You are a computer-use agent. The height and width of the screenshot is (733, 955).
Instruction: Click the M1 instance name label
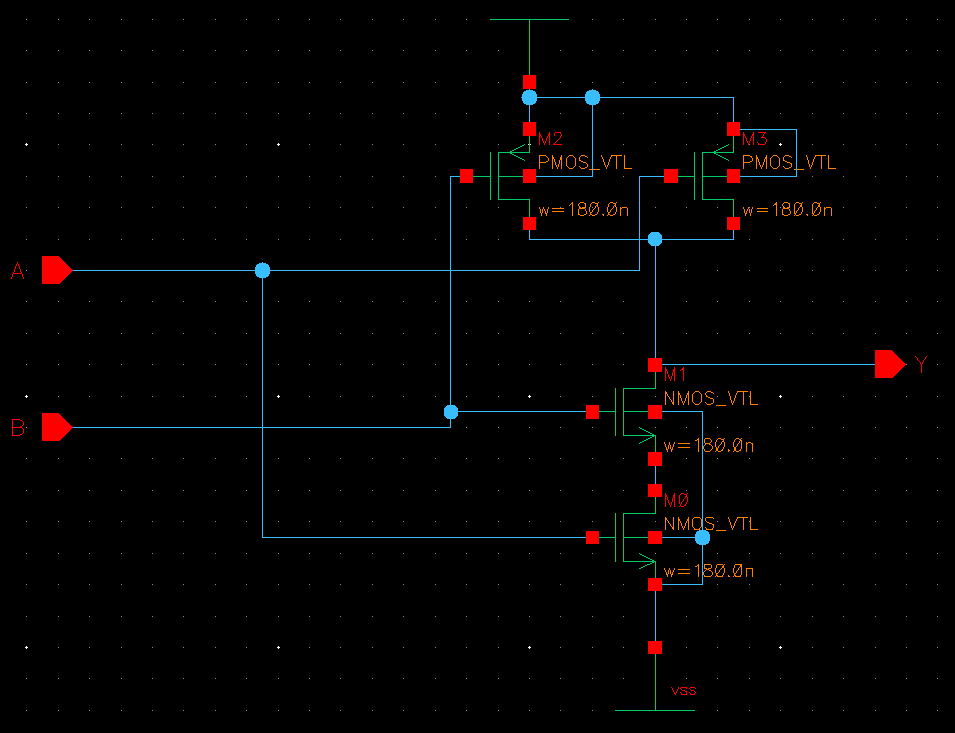675,374
